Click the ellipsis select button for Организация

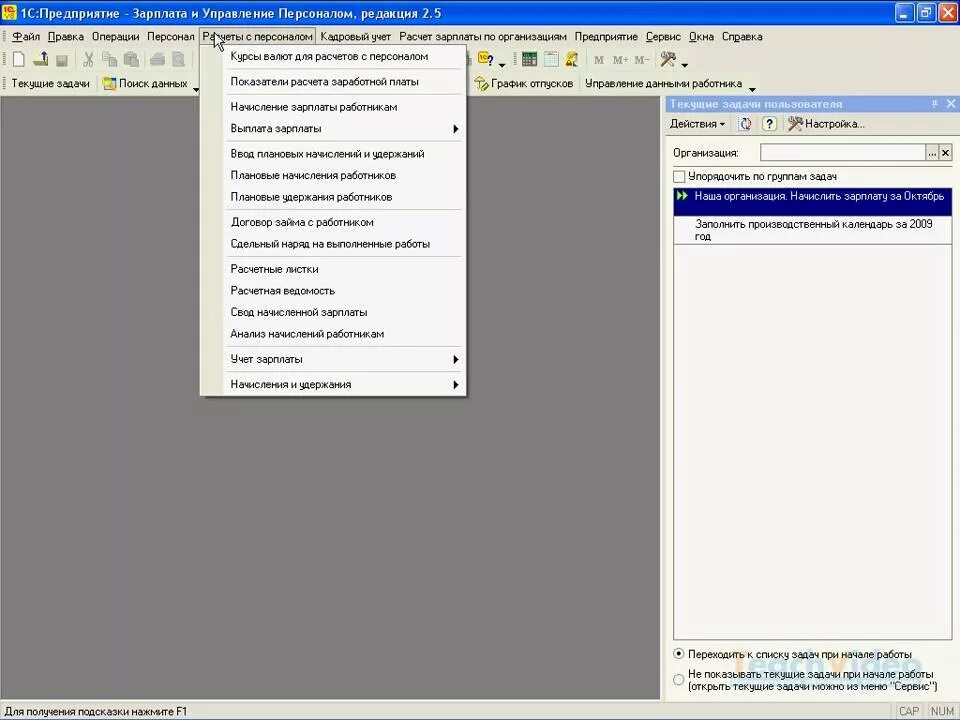pyautogui.click(x=932, y=152)
